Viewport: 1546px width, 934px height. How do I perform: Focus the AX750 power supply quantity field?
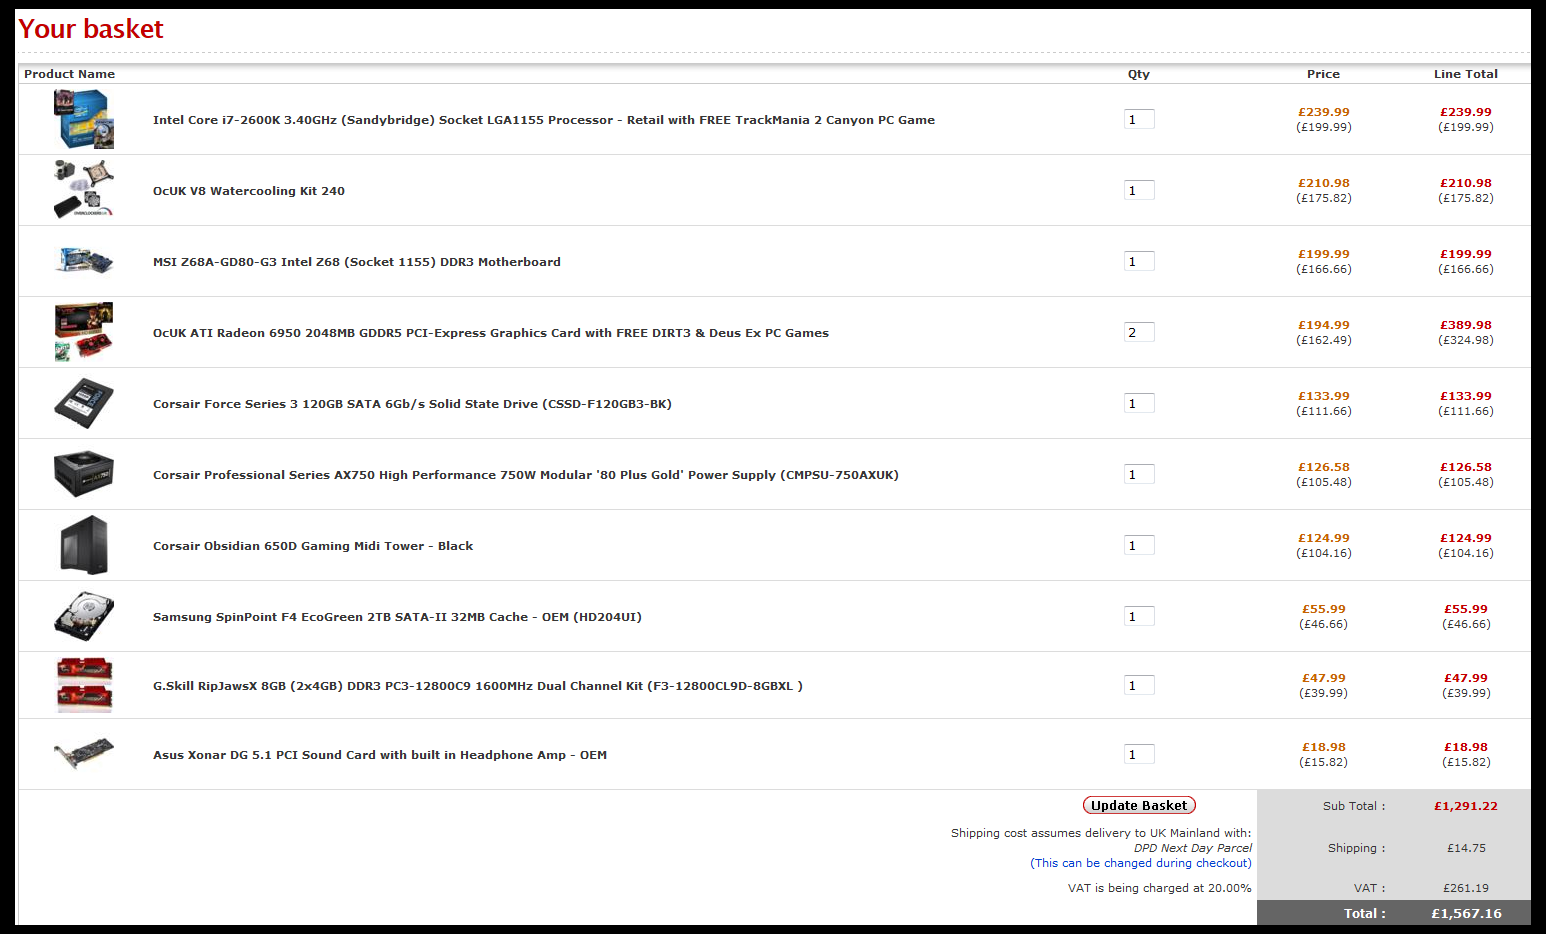[1139, 474]
